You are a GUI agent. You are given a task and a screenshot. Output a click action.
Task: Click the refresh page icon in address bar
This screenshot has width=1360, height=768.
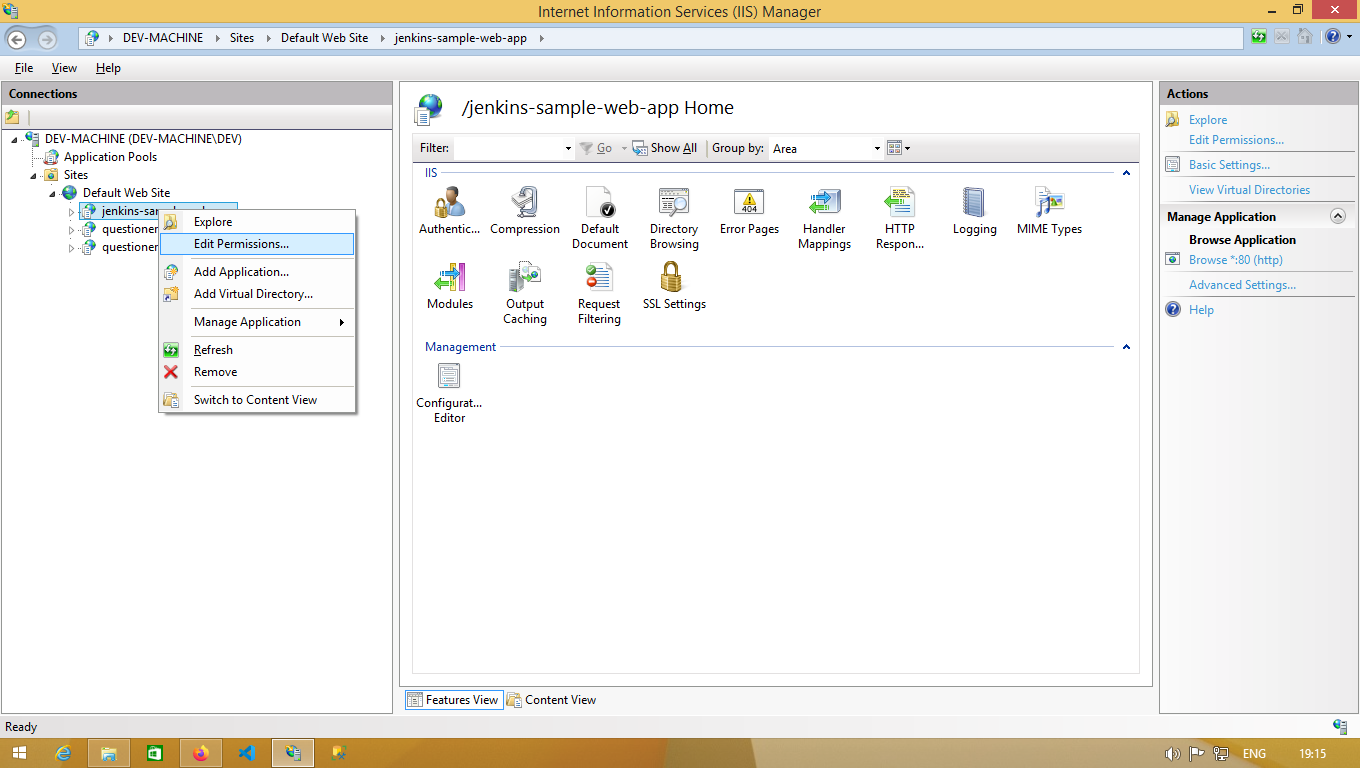coord(1259,37)
